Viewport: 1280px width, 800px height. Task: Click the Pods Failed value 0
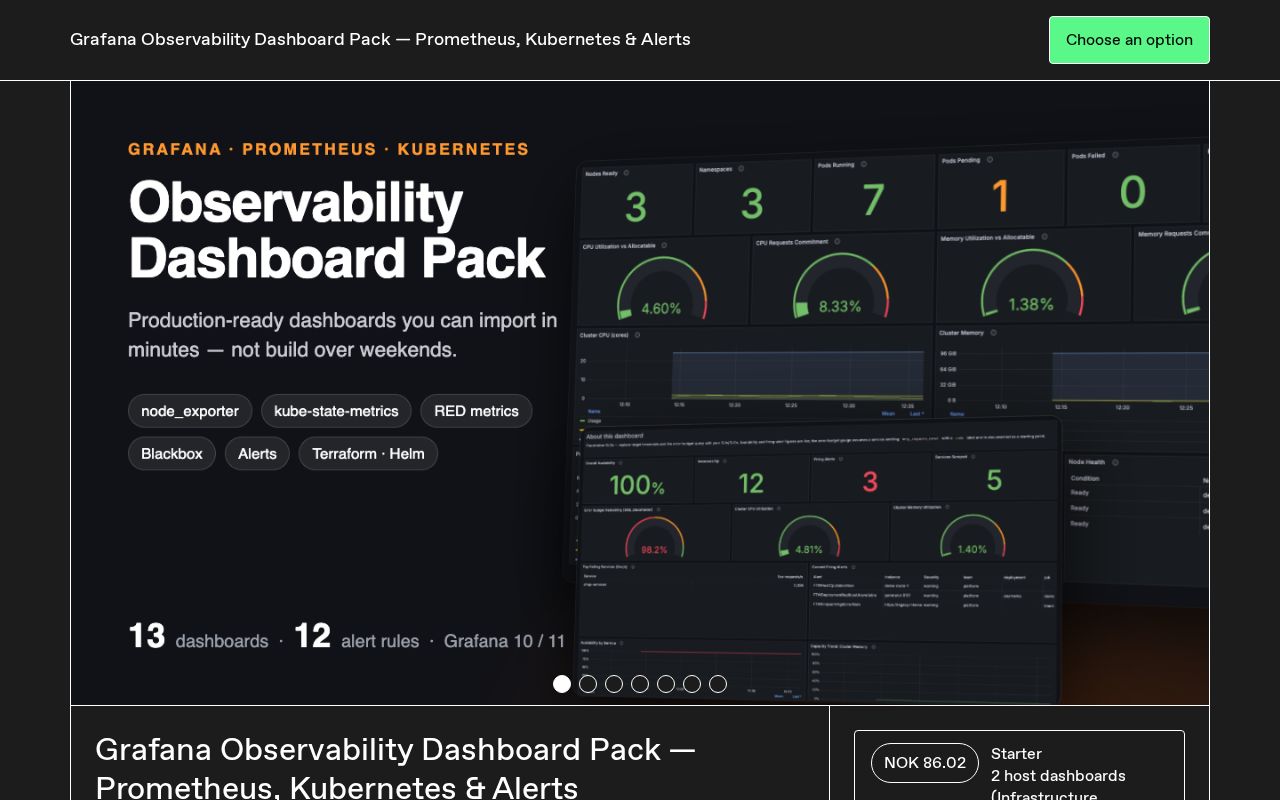1132,191
